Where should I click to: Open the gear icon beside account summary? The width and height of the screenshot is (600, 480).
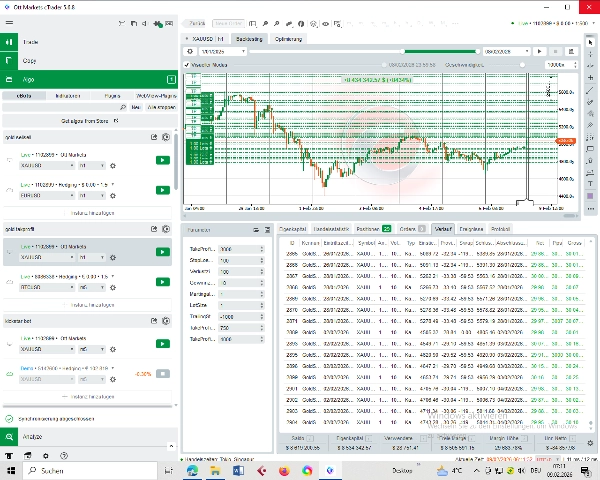(x=590, y=442)
